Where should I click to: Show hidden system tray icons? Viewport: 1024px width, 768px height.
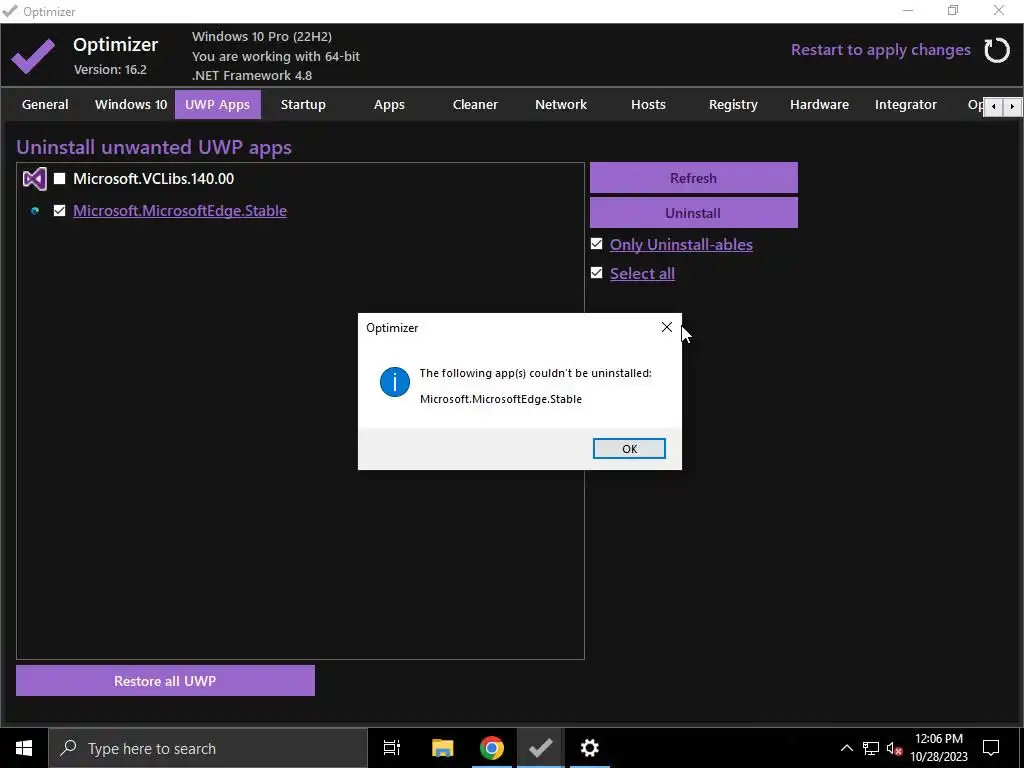click(x=846, y=748)
